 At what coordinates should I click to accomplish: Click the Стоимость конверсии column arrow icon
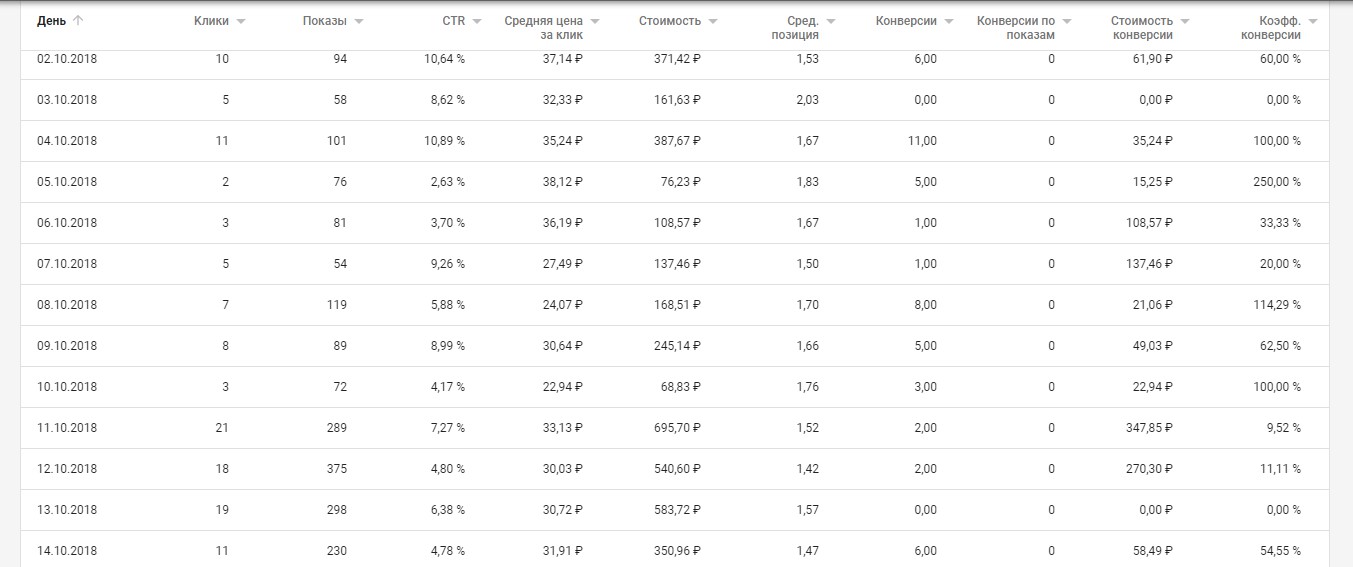[x=1185, y=21]
